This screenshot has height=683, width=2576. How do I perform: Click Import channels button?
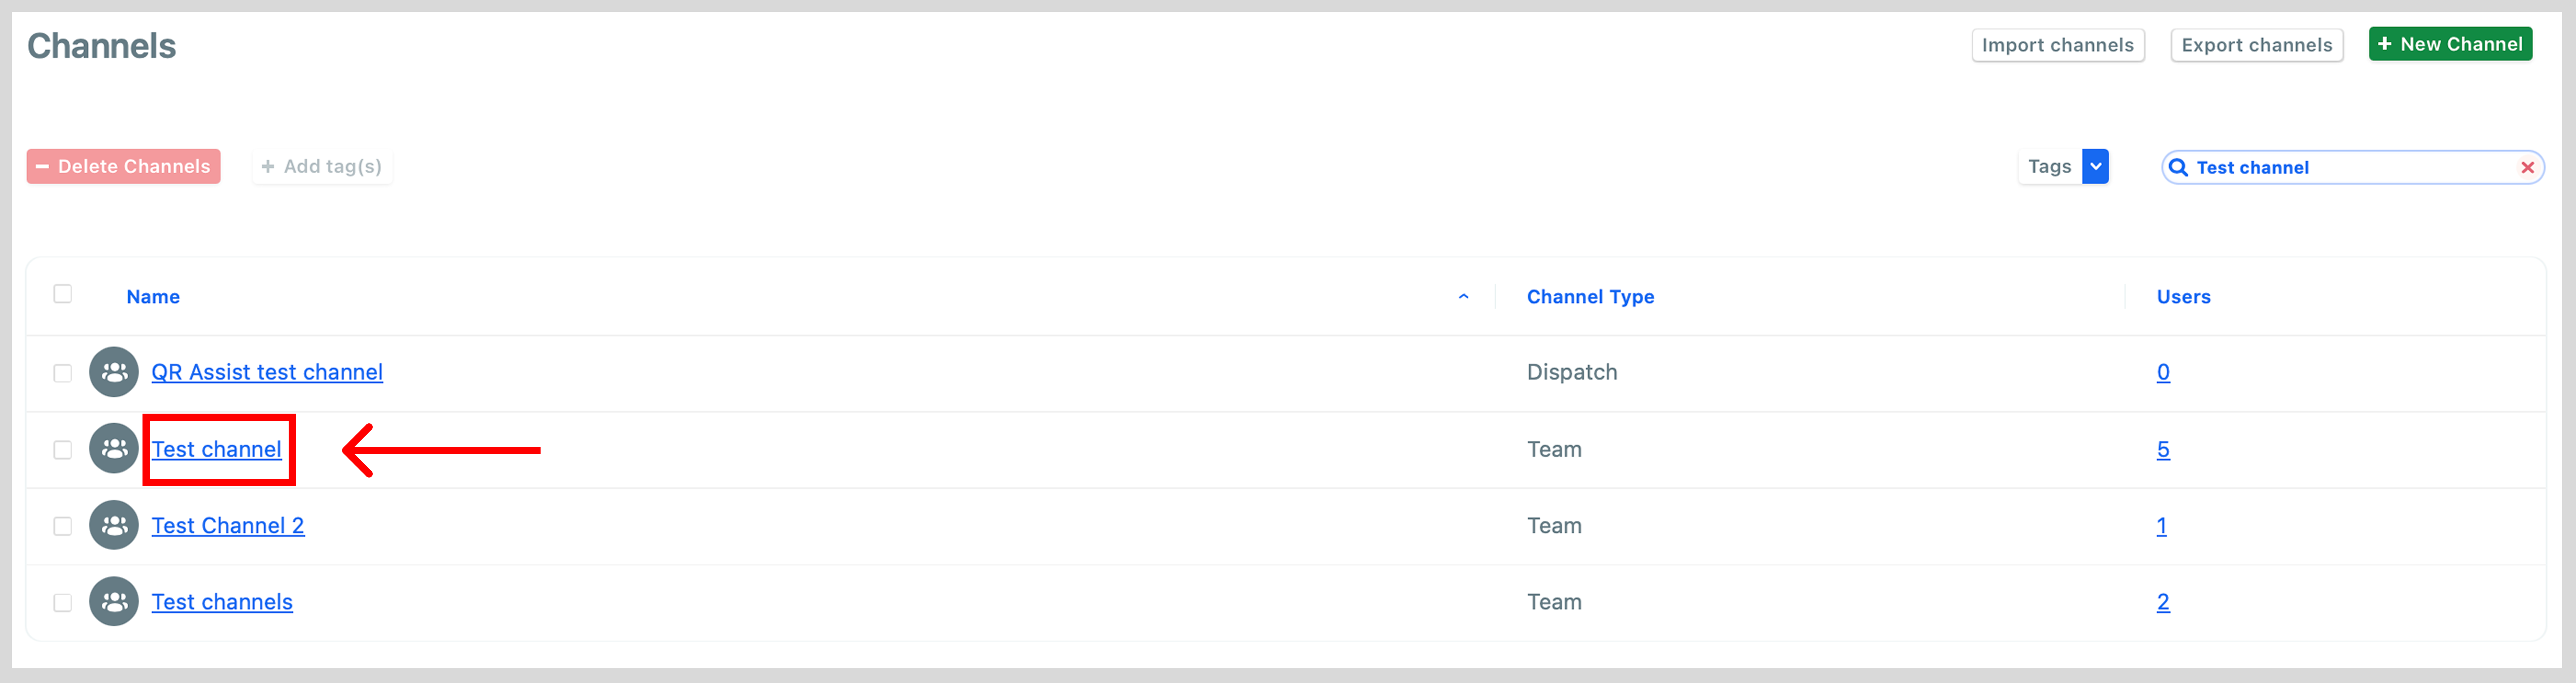click(x=2058, y=45)
